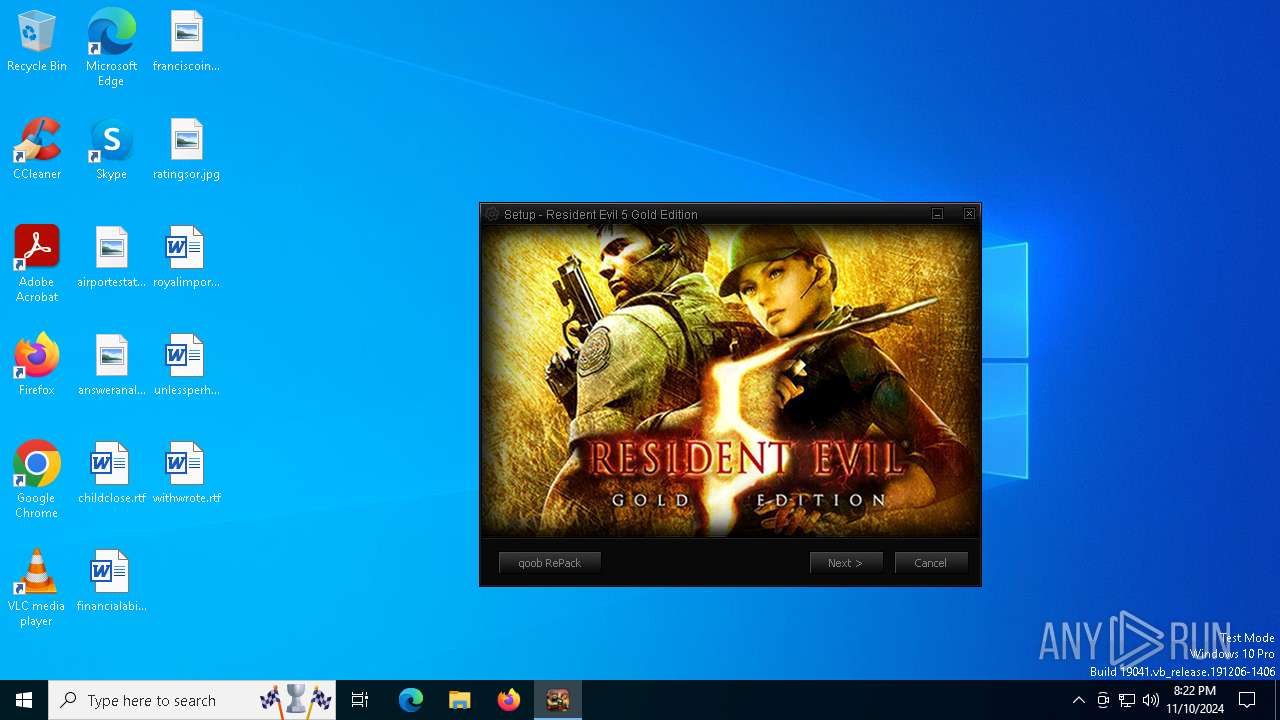Click the qoob RePack button
The image size is (1280, 720).
point(550,563)
